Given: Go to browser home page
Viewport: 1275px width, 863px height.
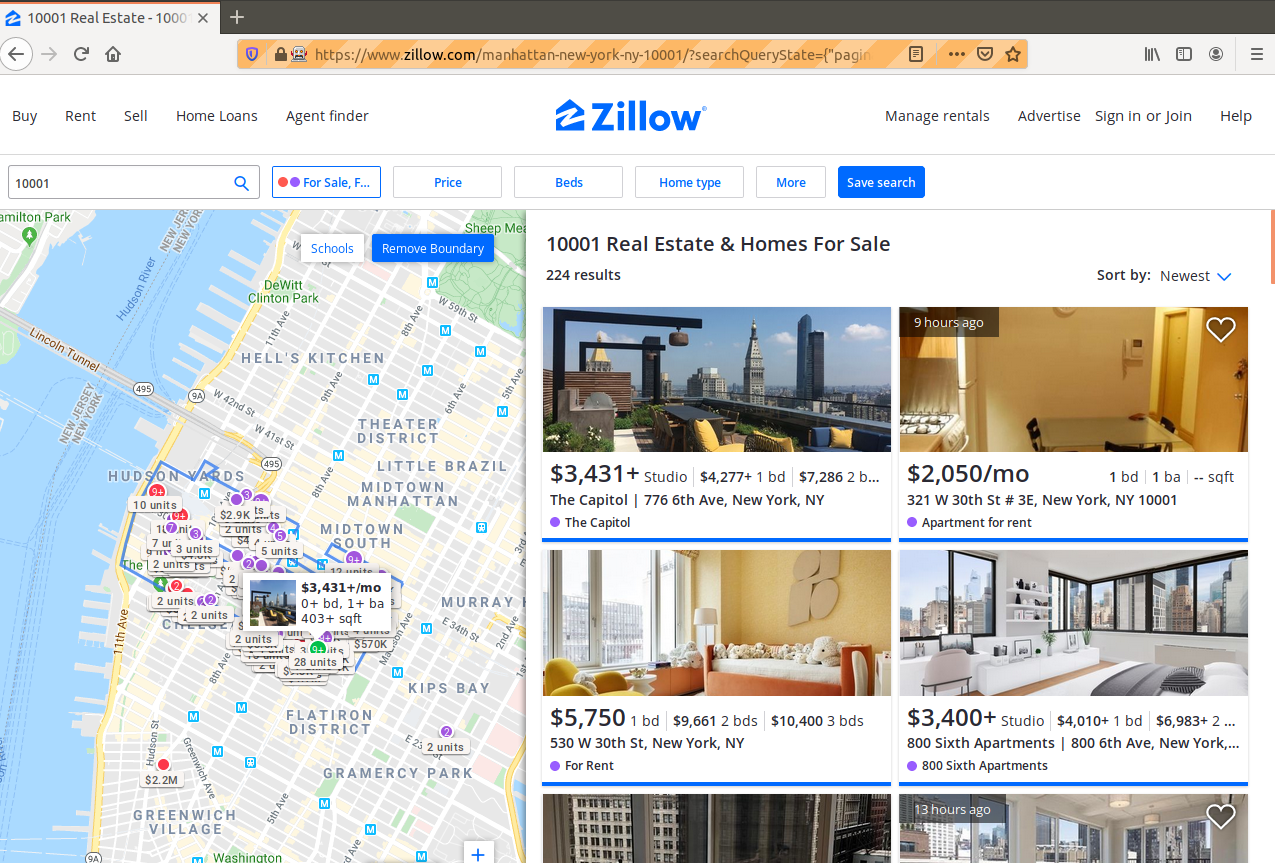Looking at the screenshot, I should click(113, 54).
